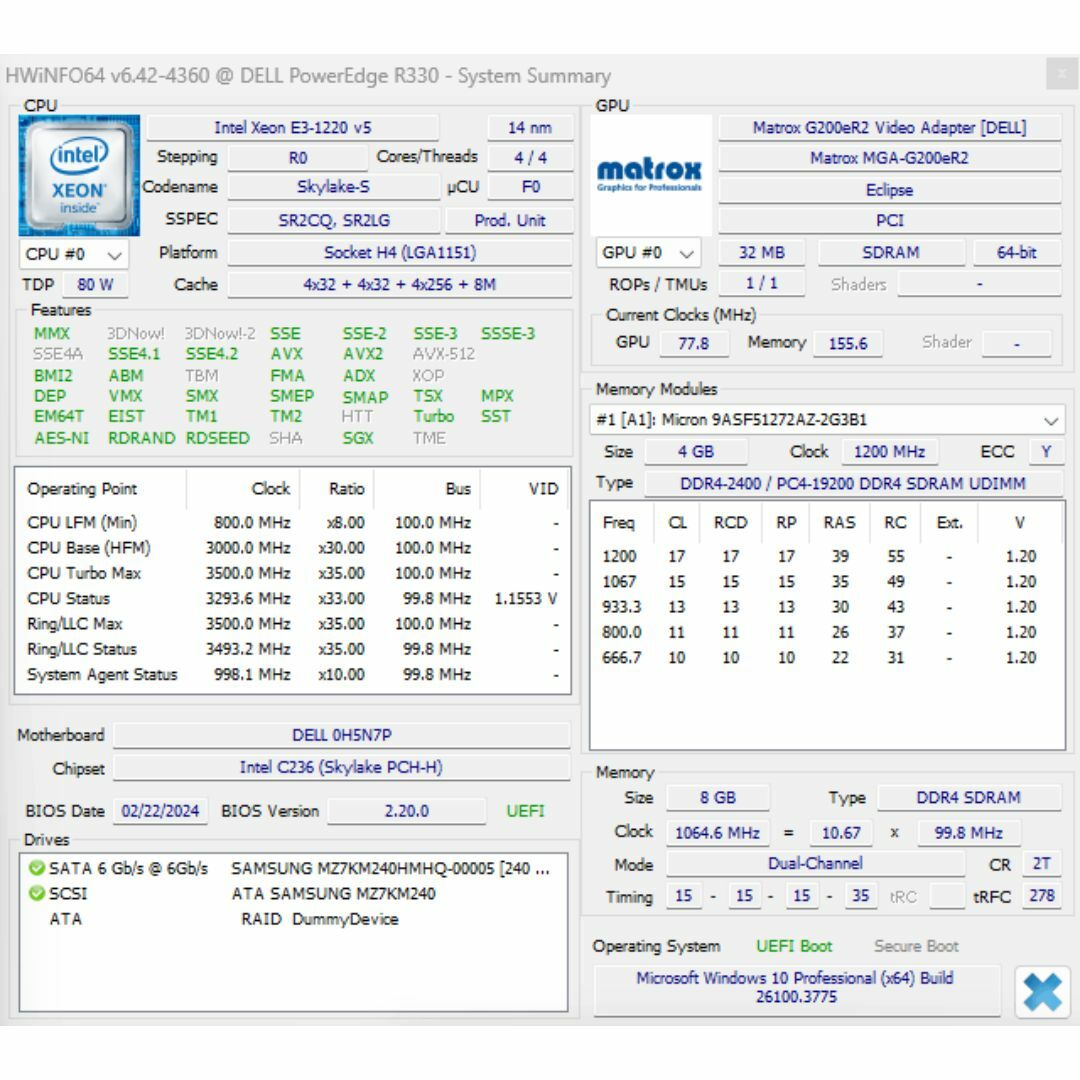Select the CPU Turbo Max row

point(292,573)
